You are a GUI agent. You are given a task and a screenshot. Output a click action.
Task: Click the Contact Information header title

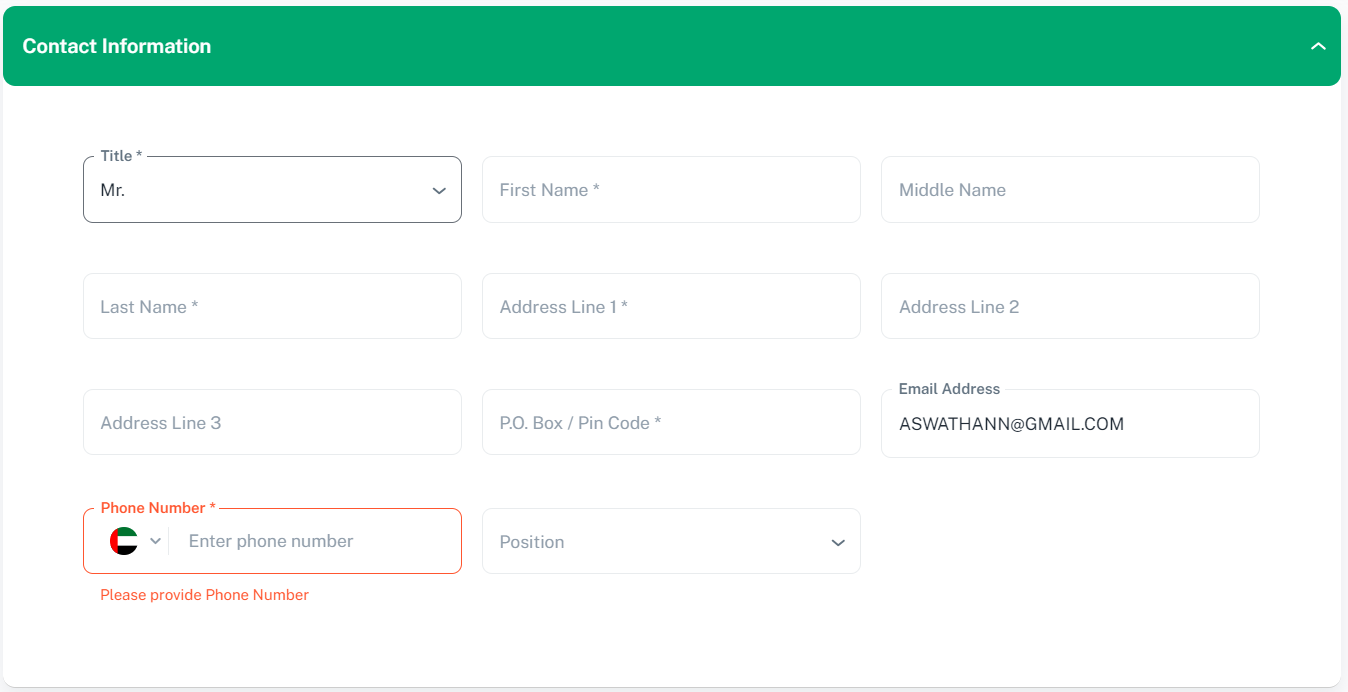117,46
